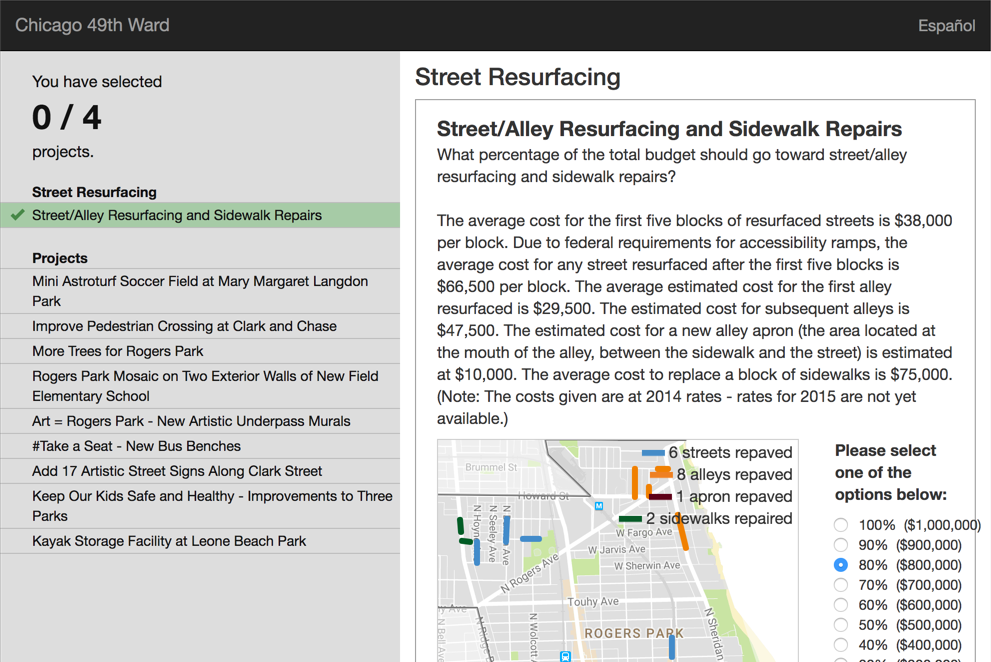Screen dimensions: 991x662
Task: Click the Chicago 49th Ward header title
Action: pyautogui.click(x=91, y=25)
